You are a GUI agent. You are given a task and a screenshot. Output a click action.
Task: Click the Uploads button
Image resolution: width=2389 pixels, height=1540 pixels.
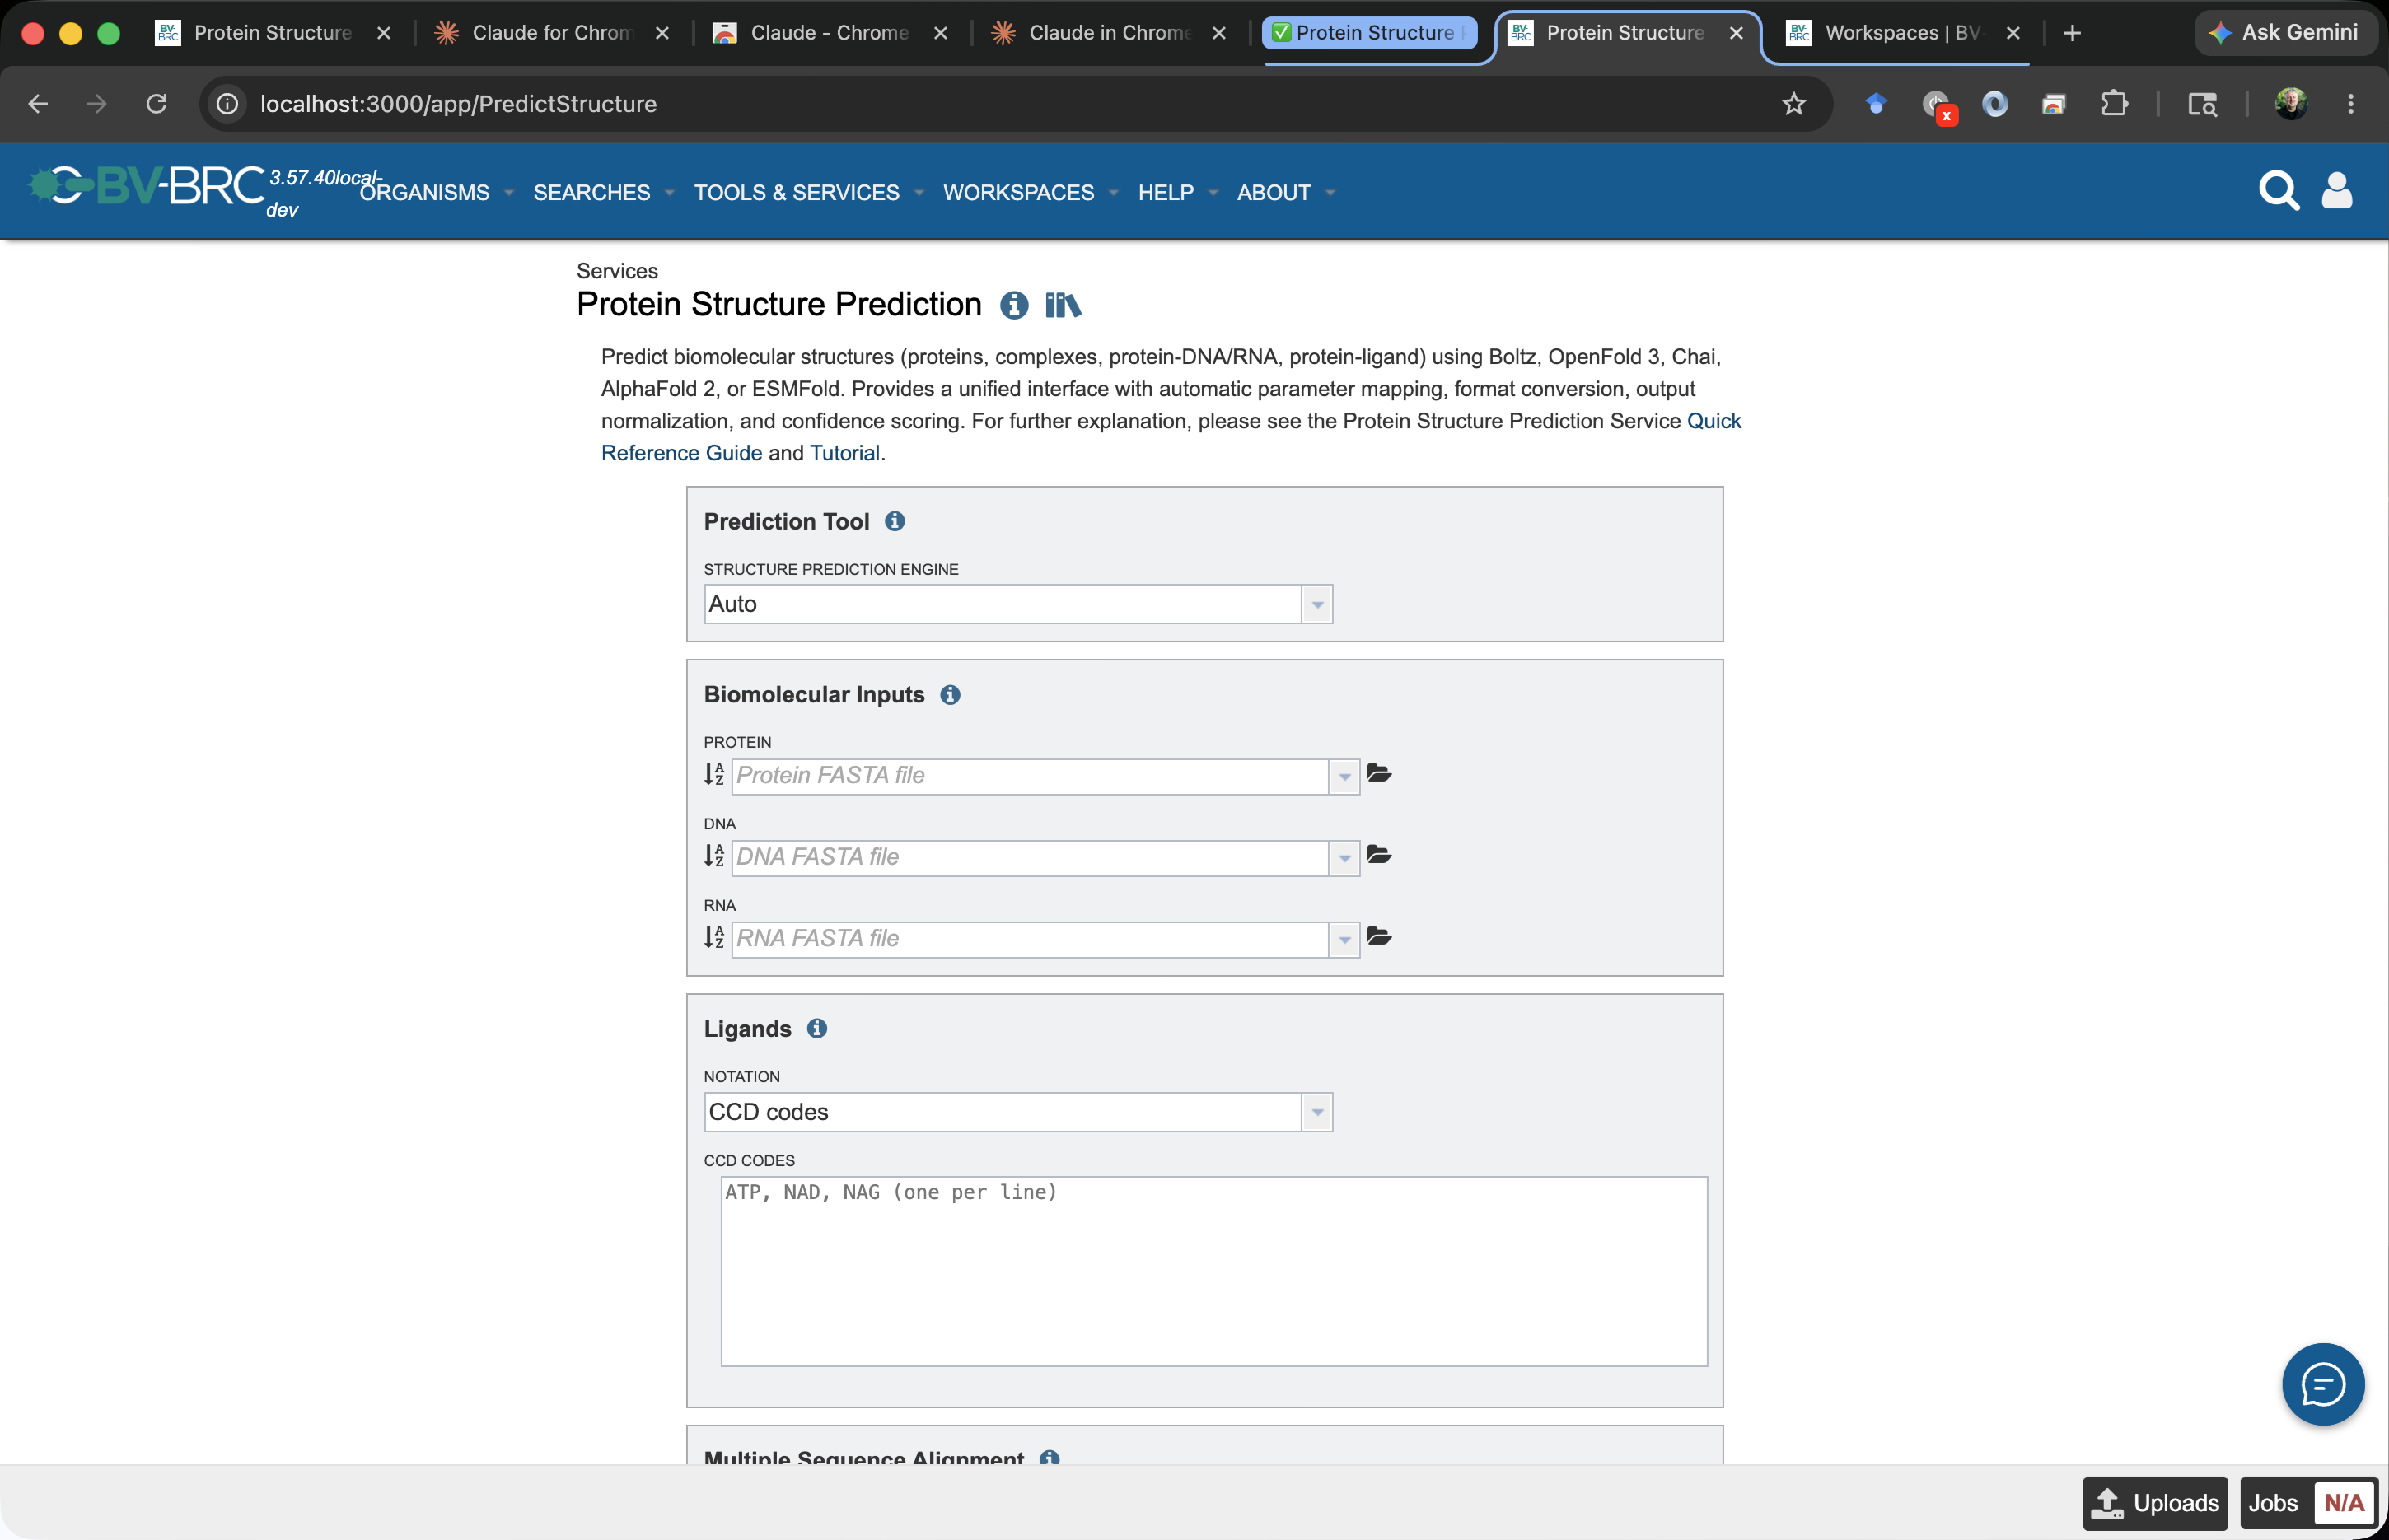(x=2155, y=1503)
